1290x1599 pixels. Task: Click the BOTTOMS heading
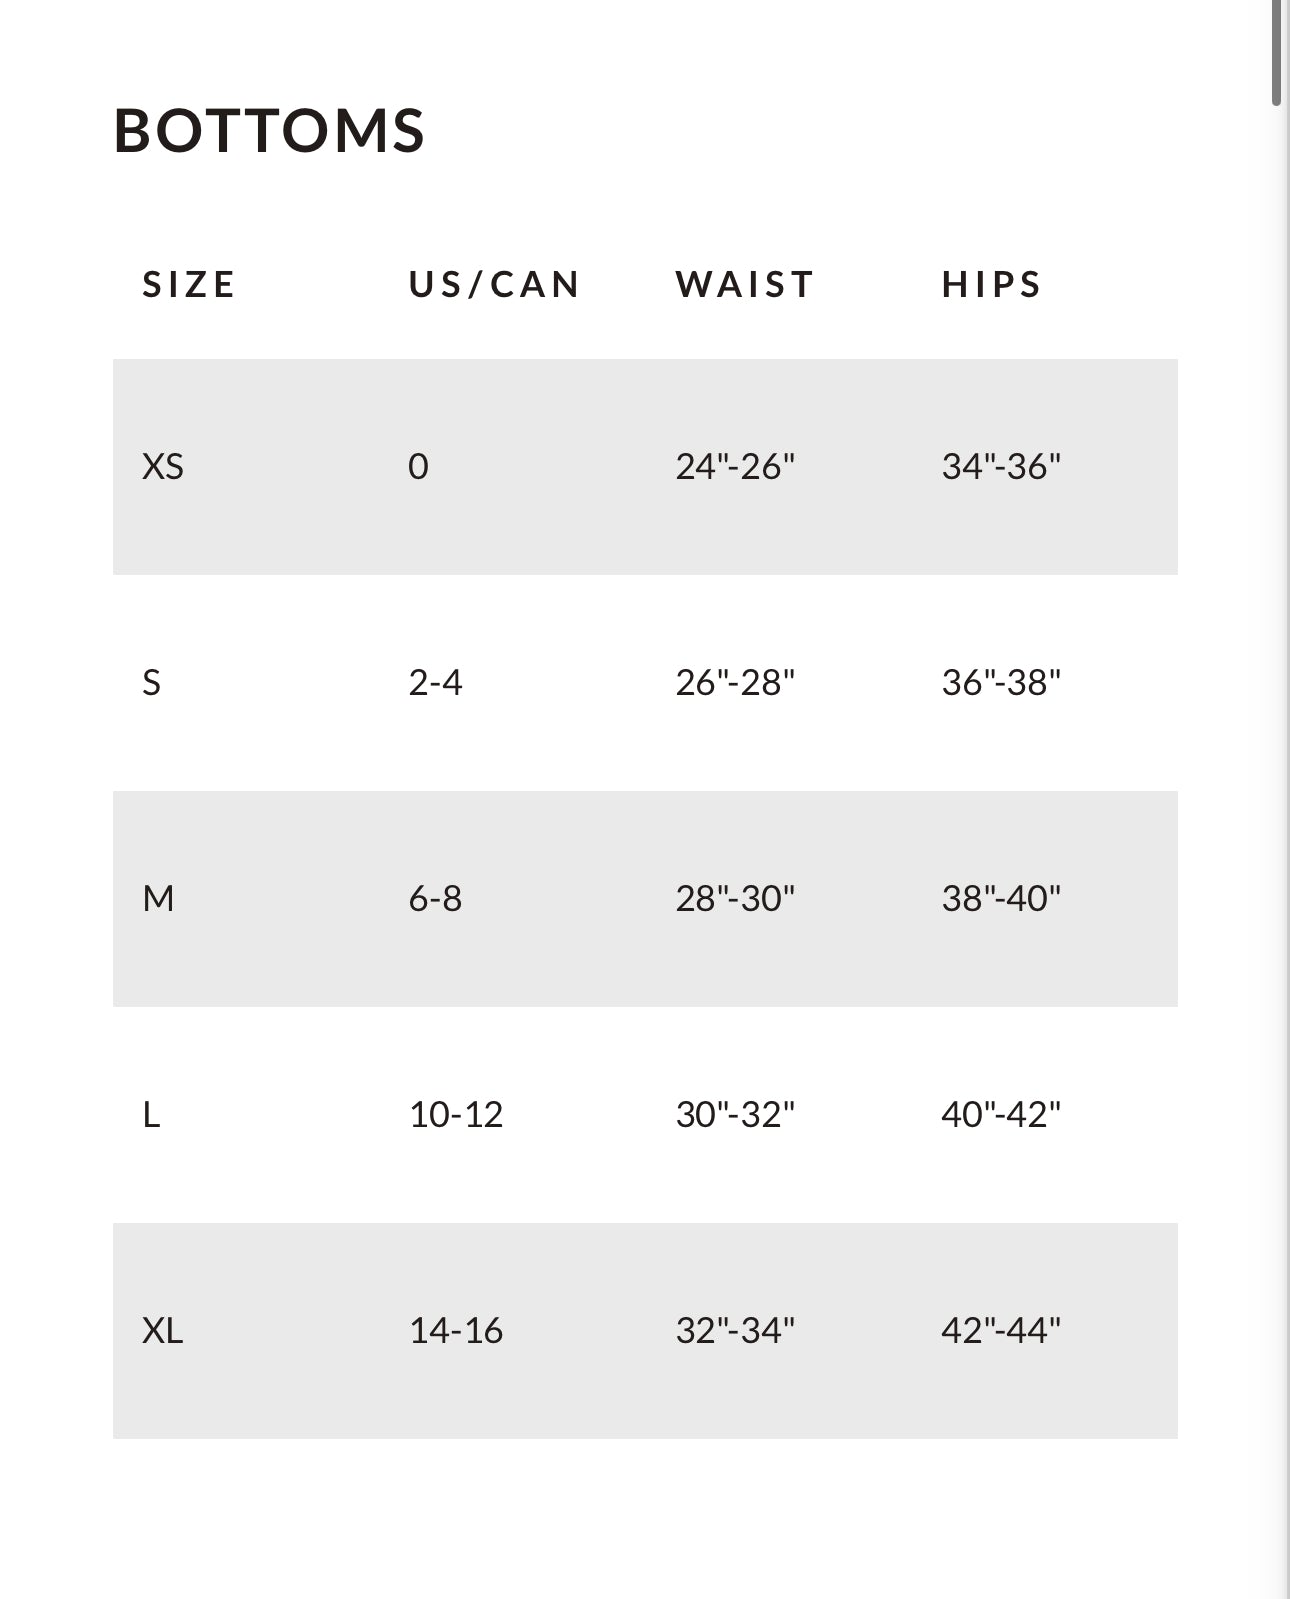[x=269, y=131]
